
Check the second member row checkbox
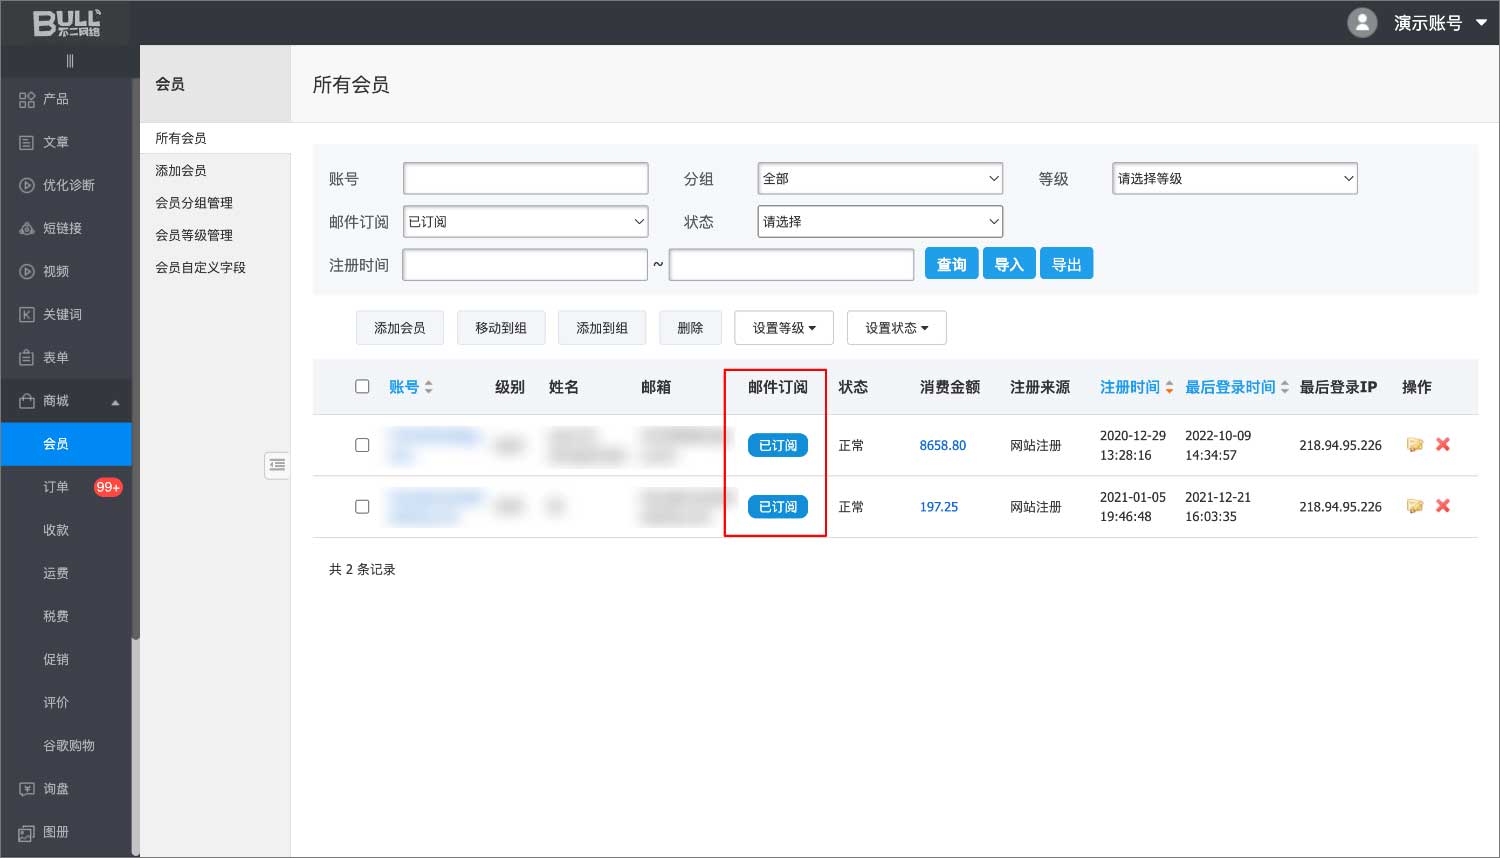362,507
